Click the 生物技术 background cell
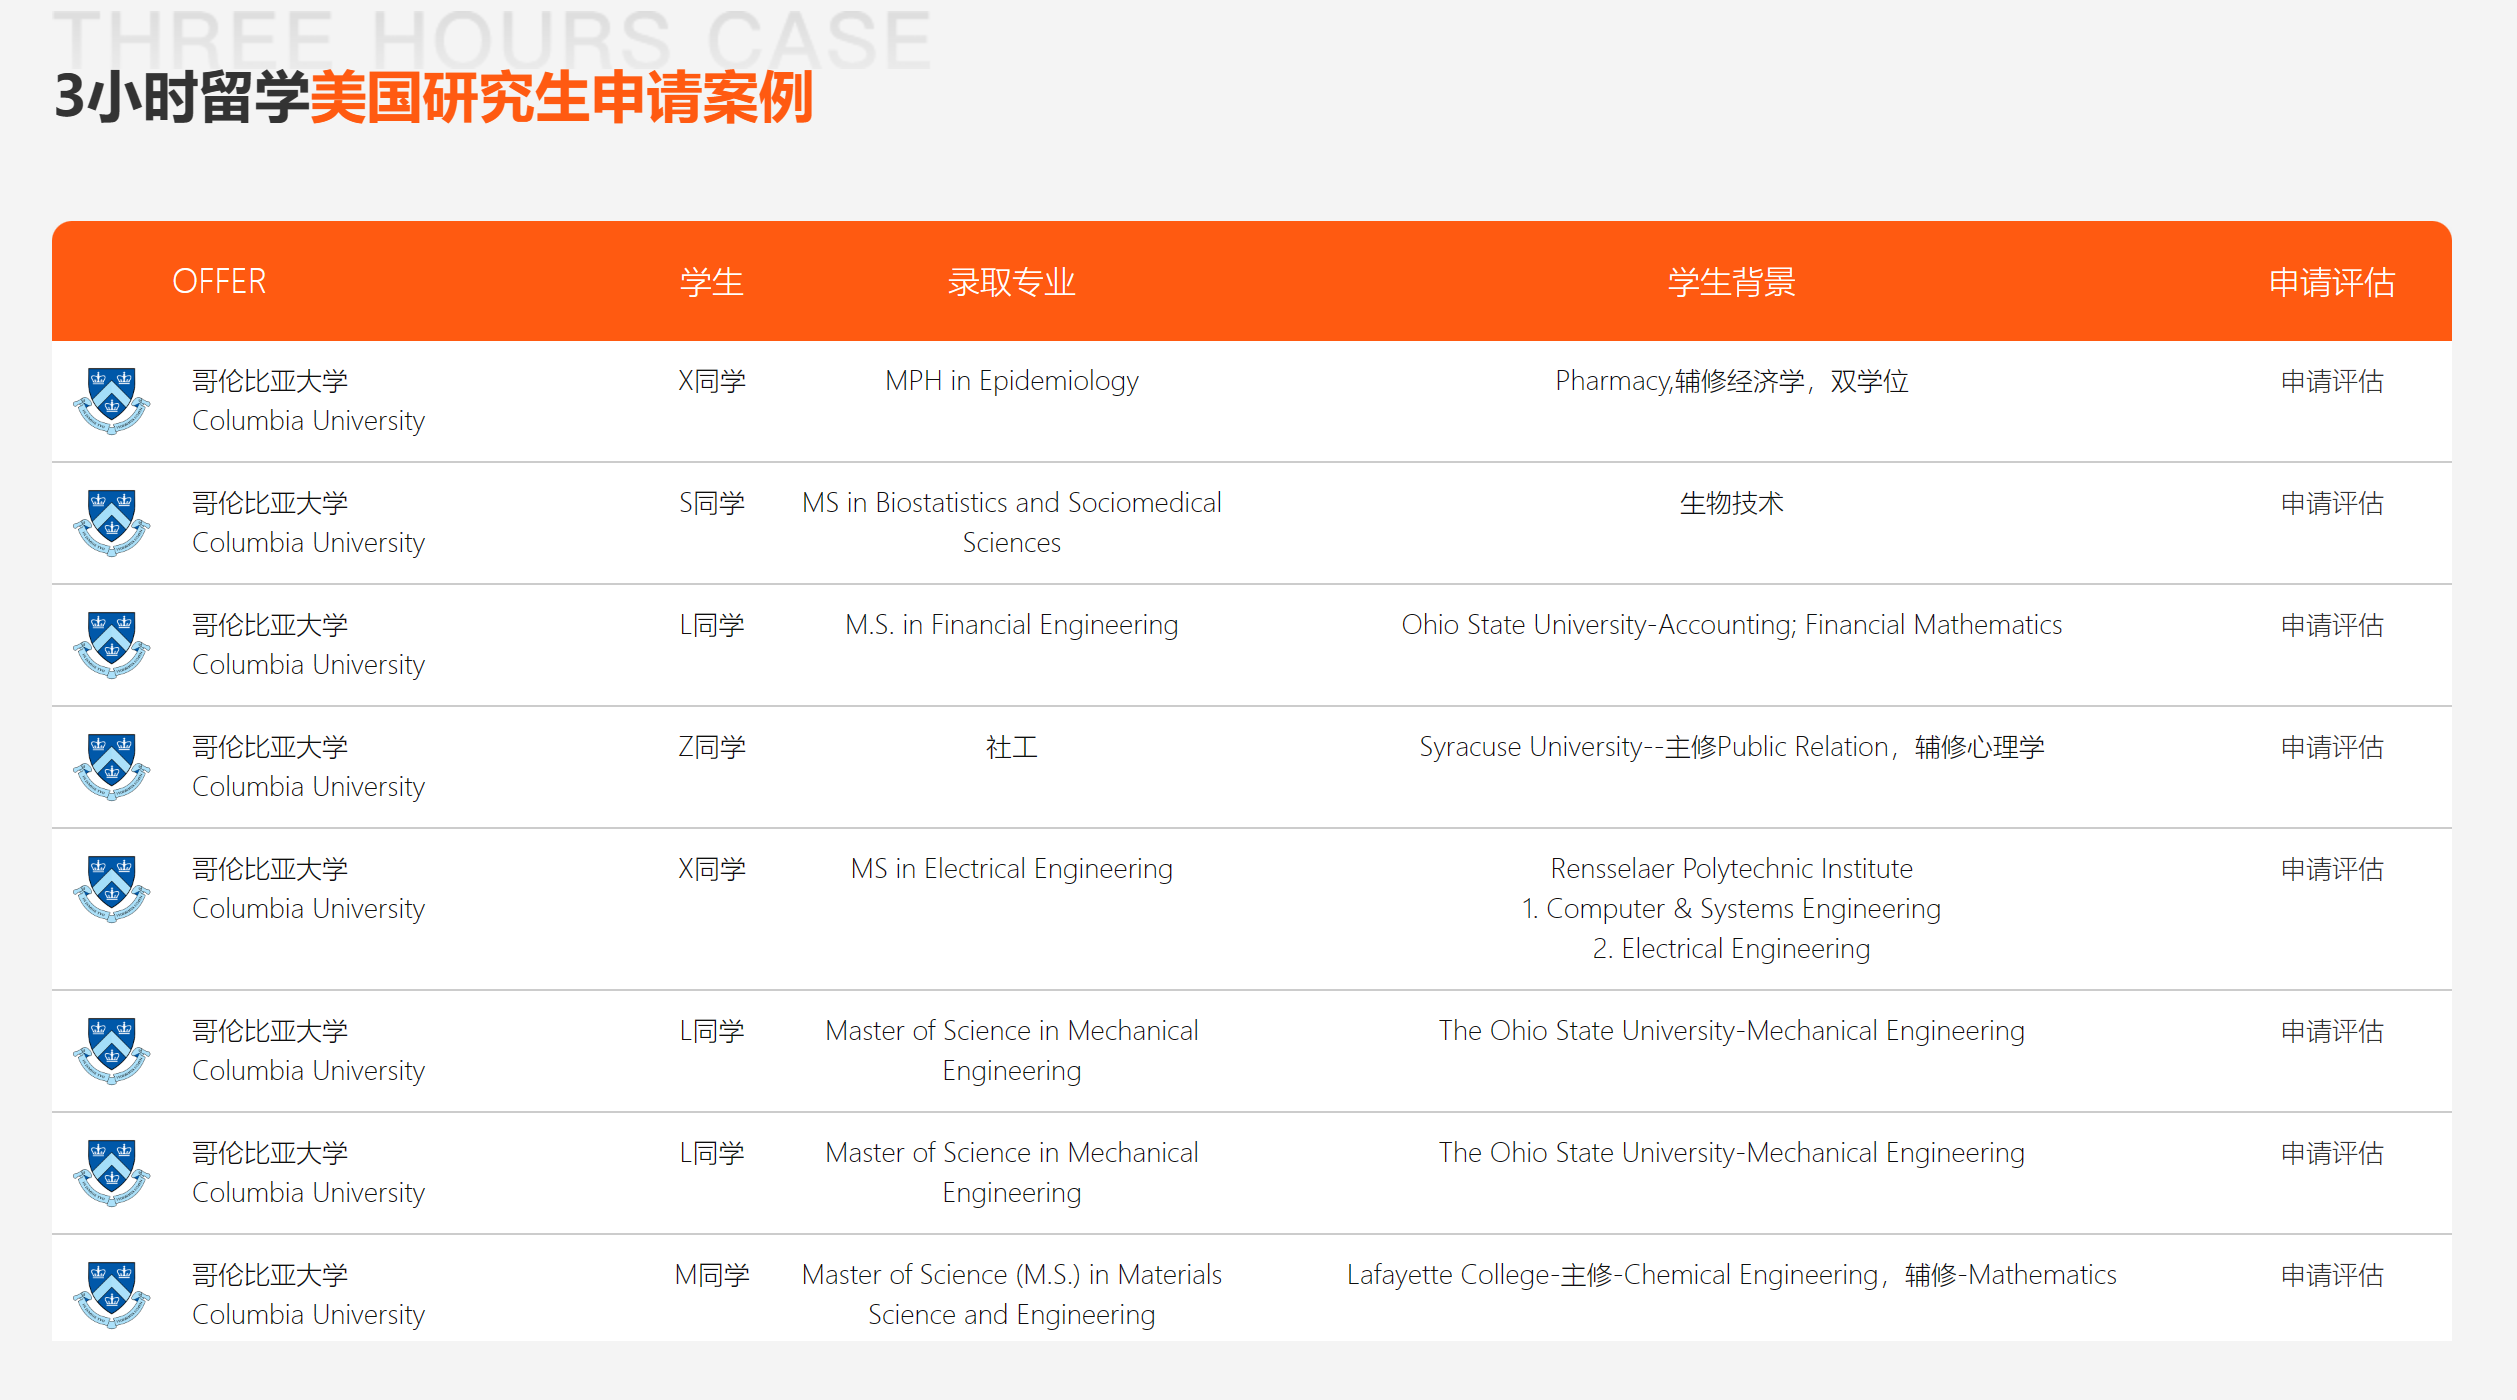 tap(1732, 503)
